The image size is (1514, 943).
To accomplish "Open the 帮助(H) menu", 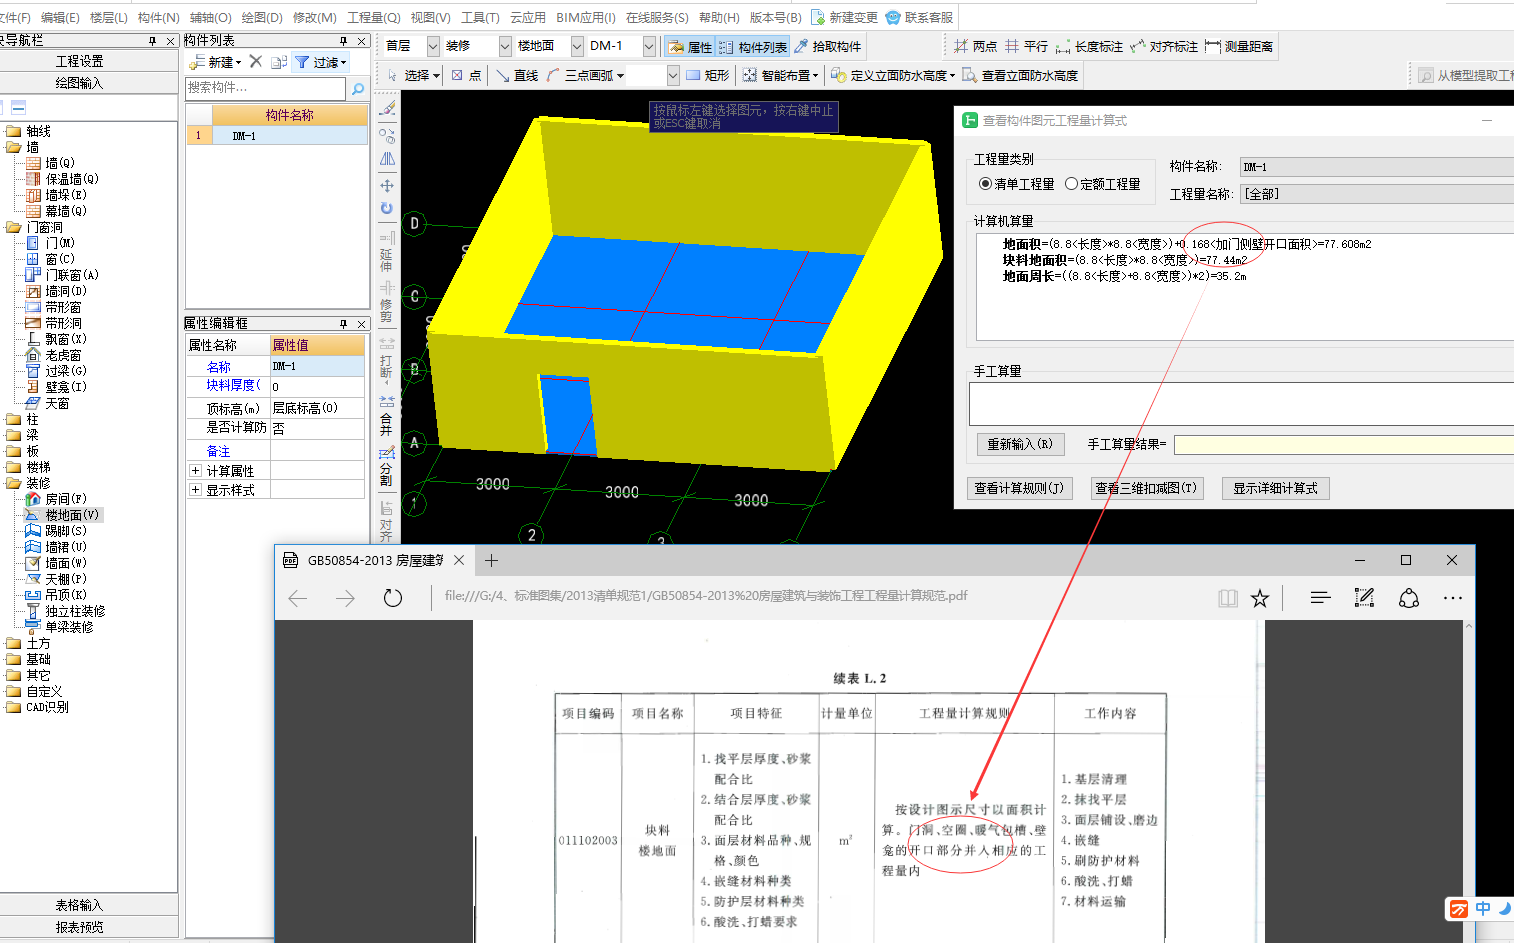I will 719,17.
